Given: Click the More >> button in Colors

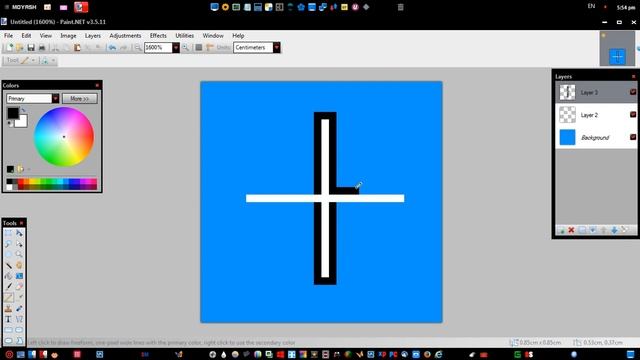Looking at the screenshot, I should 80,99.
